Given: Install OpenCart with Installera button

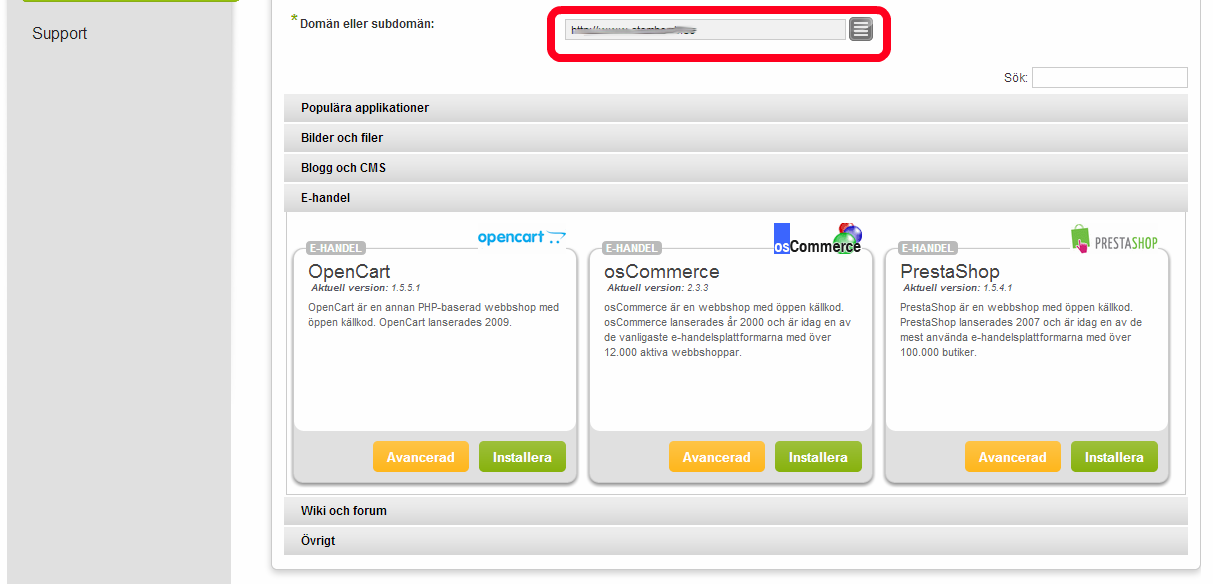Looking at the screenshot, I should pos(522,457).
